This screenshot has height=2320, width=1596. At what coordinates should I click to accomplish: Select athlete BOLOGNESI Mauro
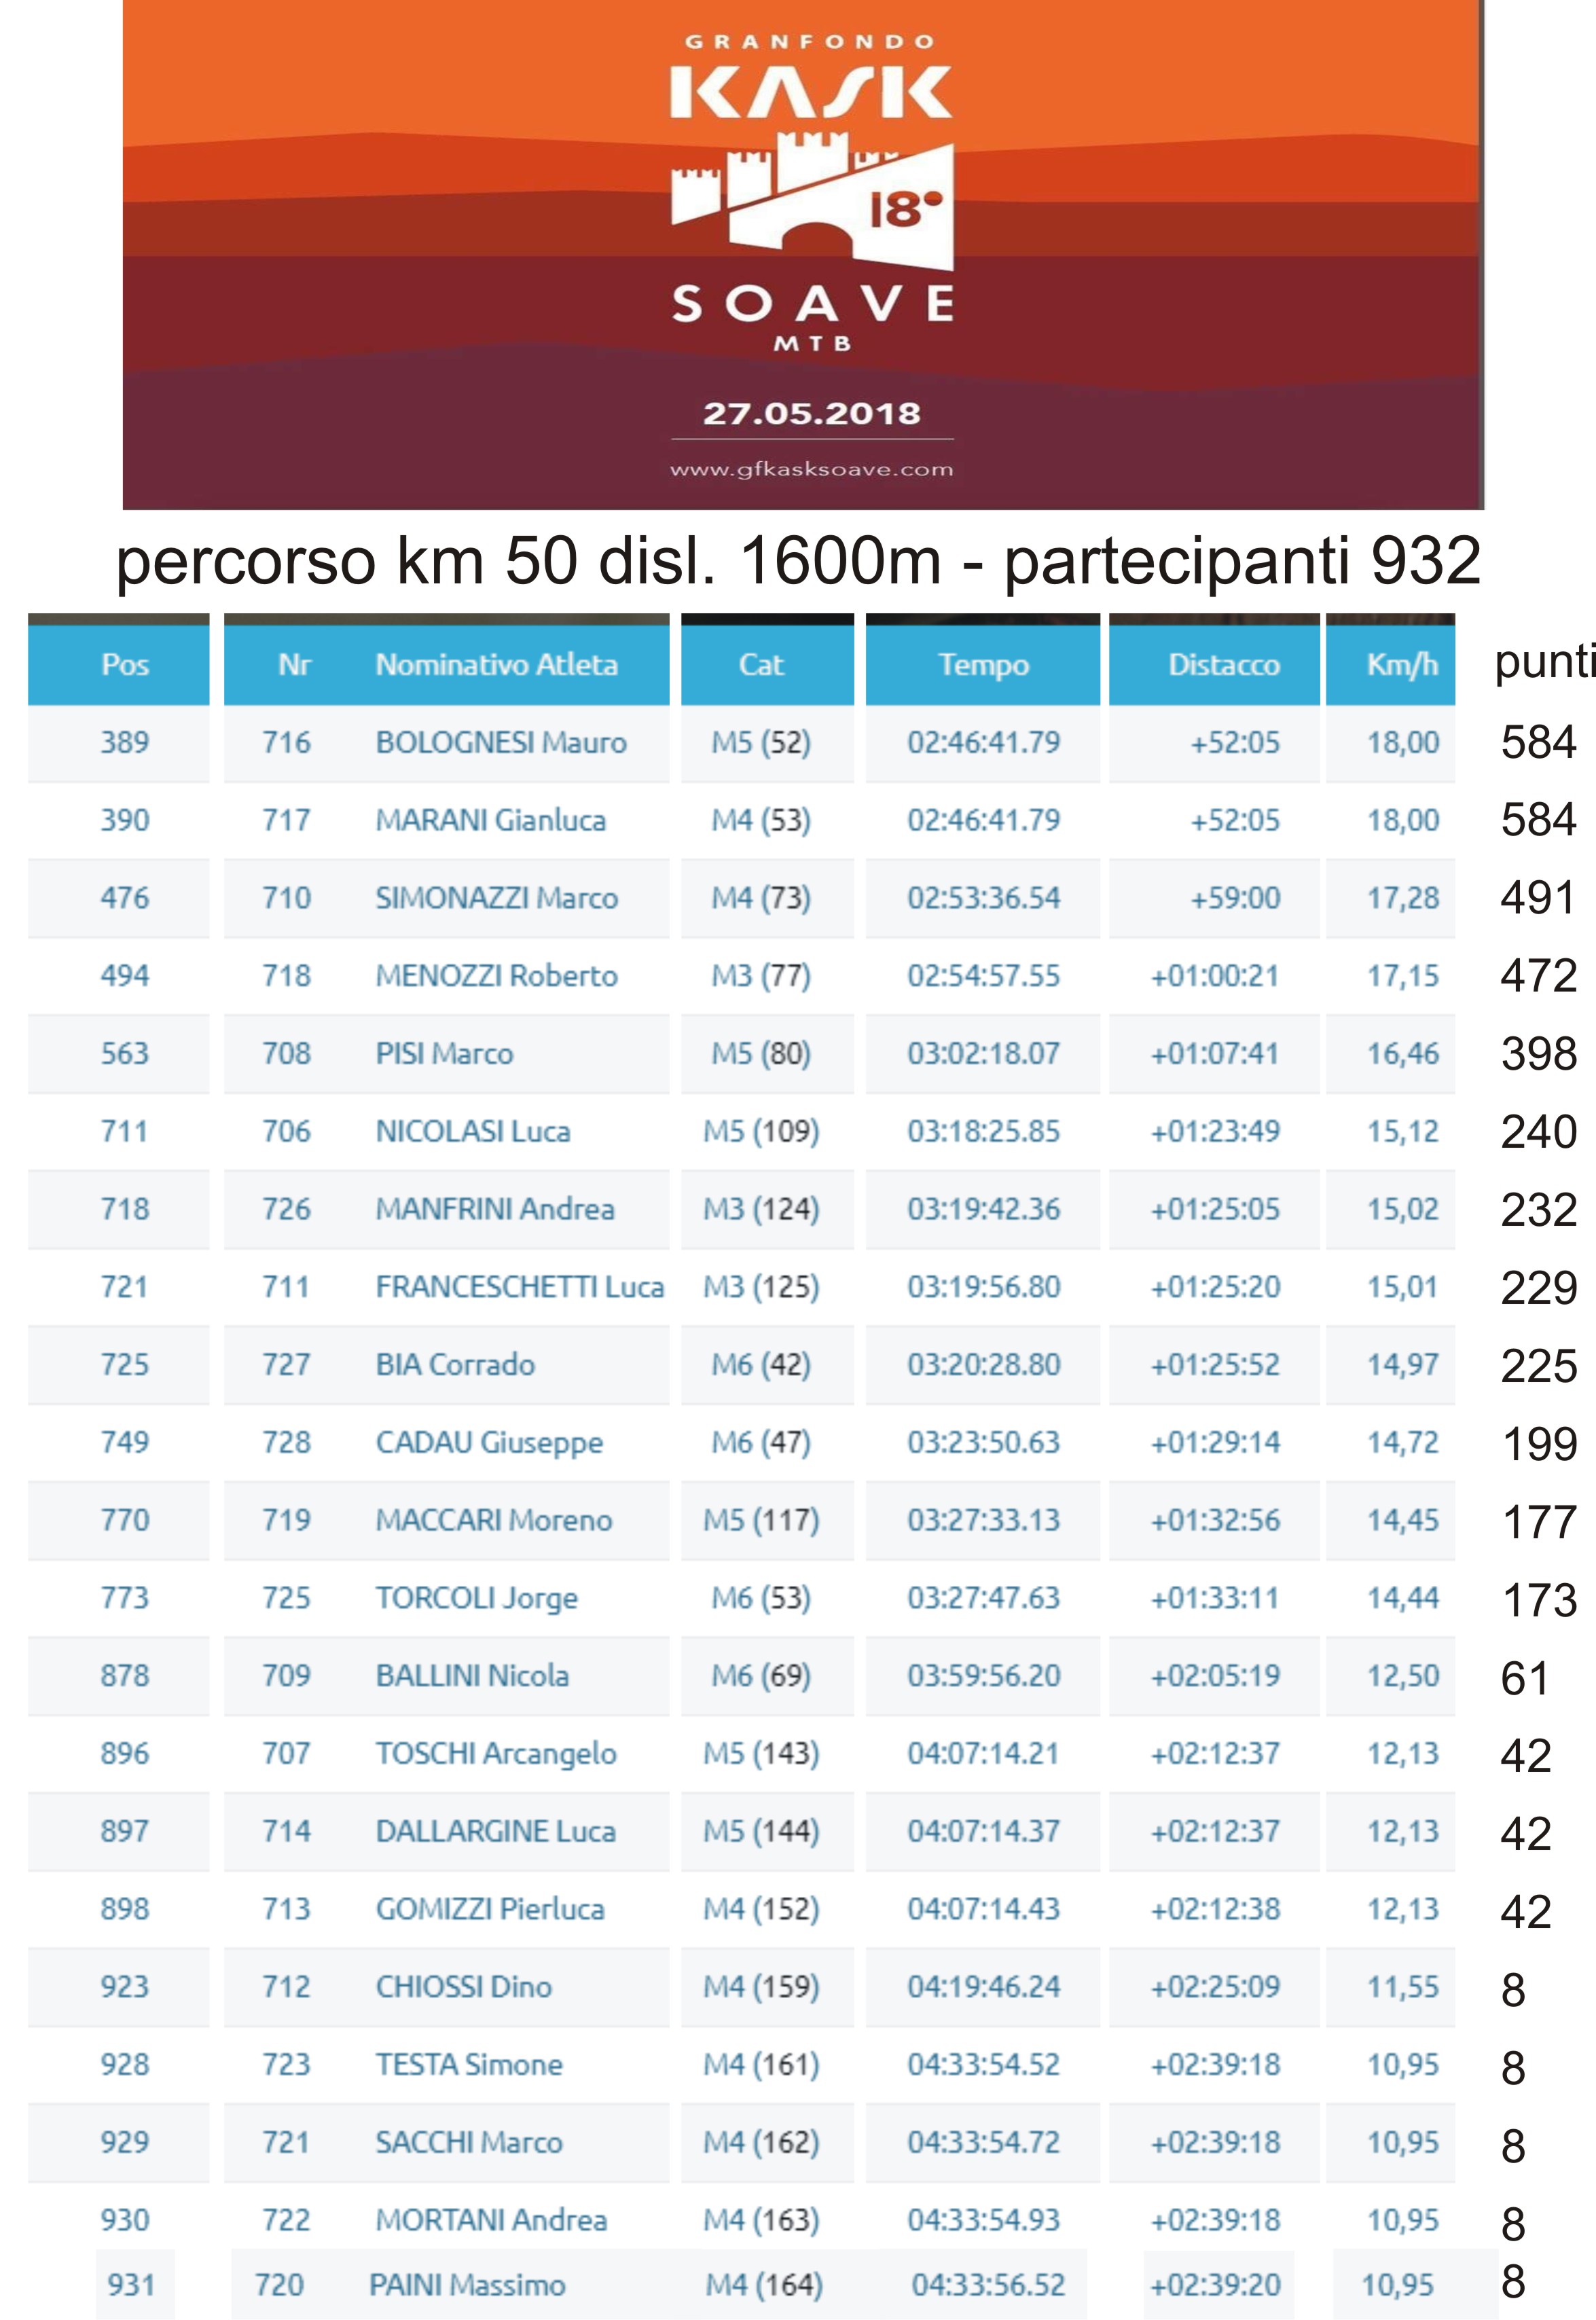pyautogui.click(x=501, y=742)
